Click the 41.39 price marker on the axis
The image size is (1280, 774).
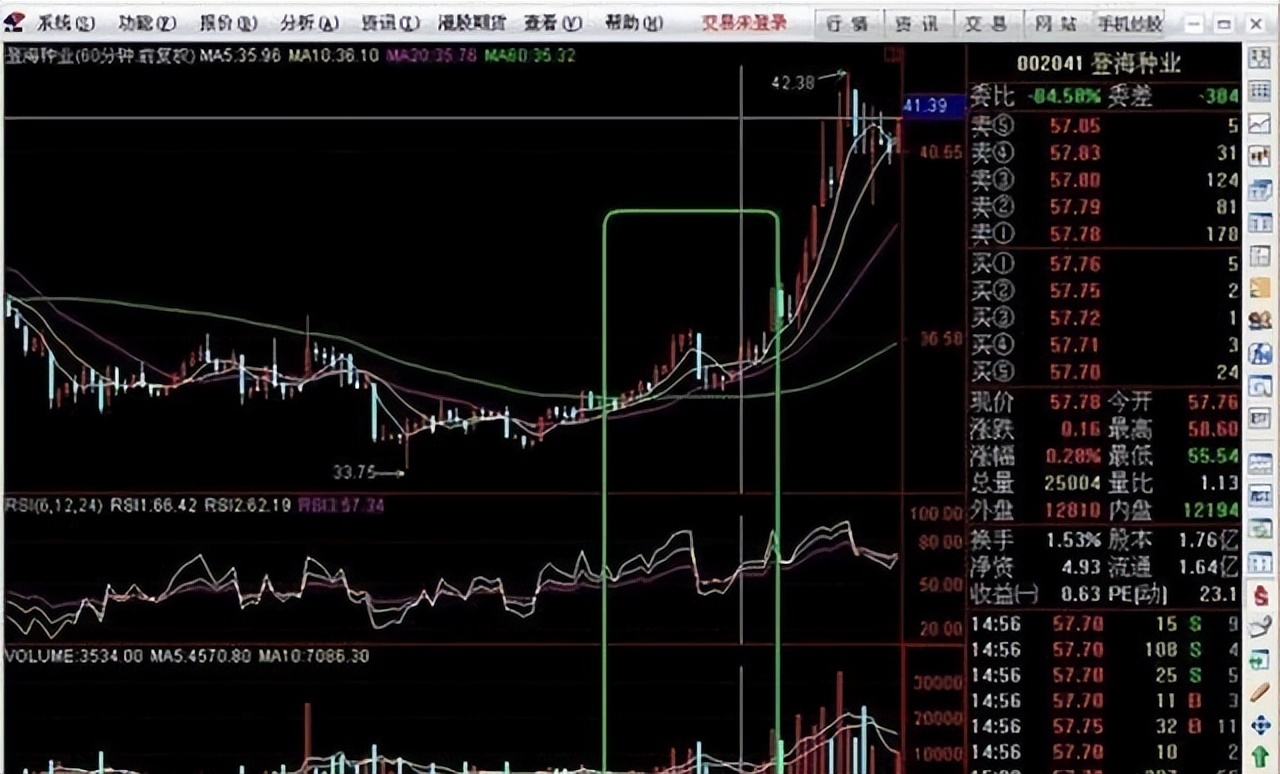[x=924, y=105]
